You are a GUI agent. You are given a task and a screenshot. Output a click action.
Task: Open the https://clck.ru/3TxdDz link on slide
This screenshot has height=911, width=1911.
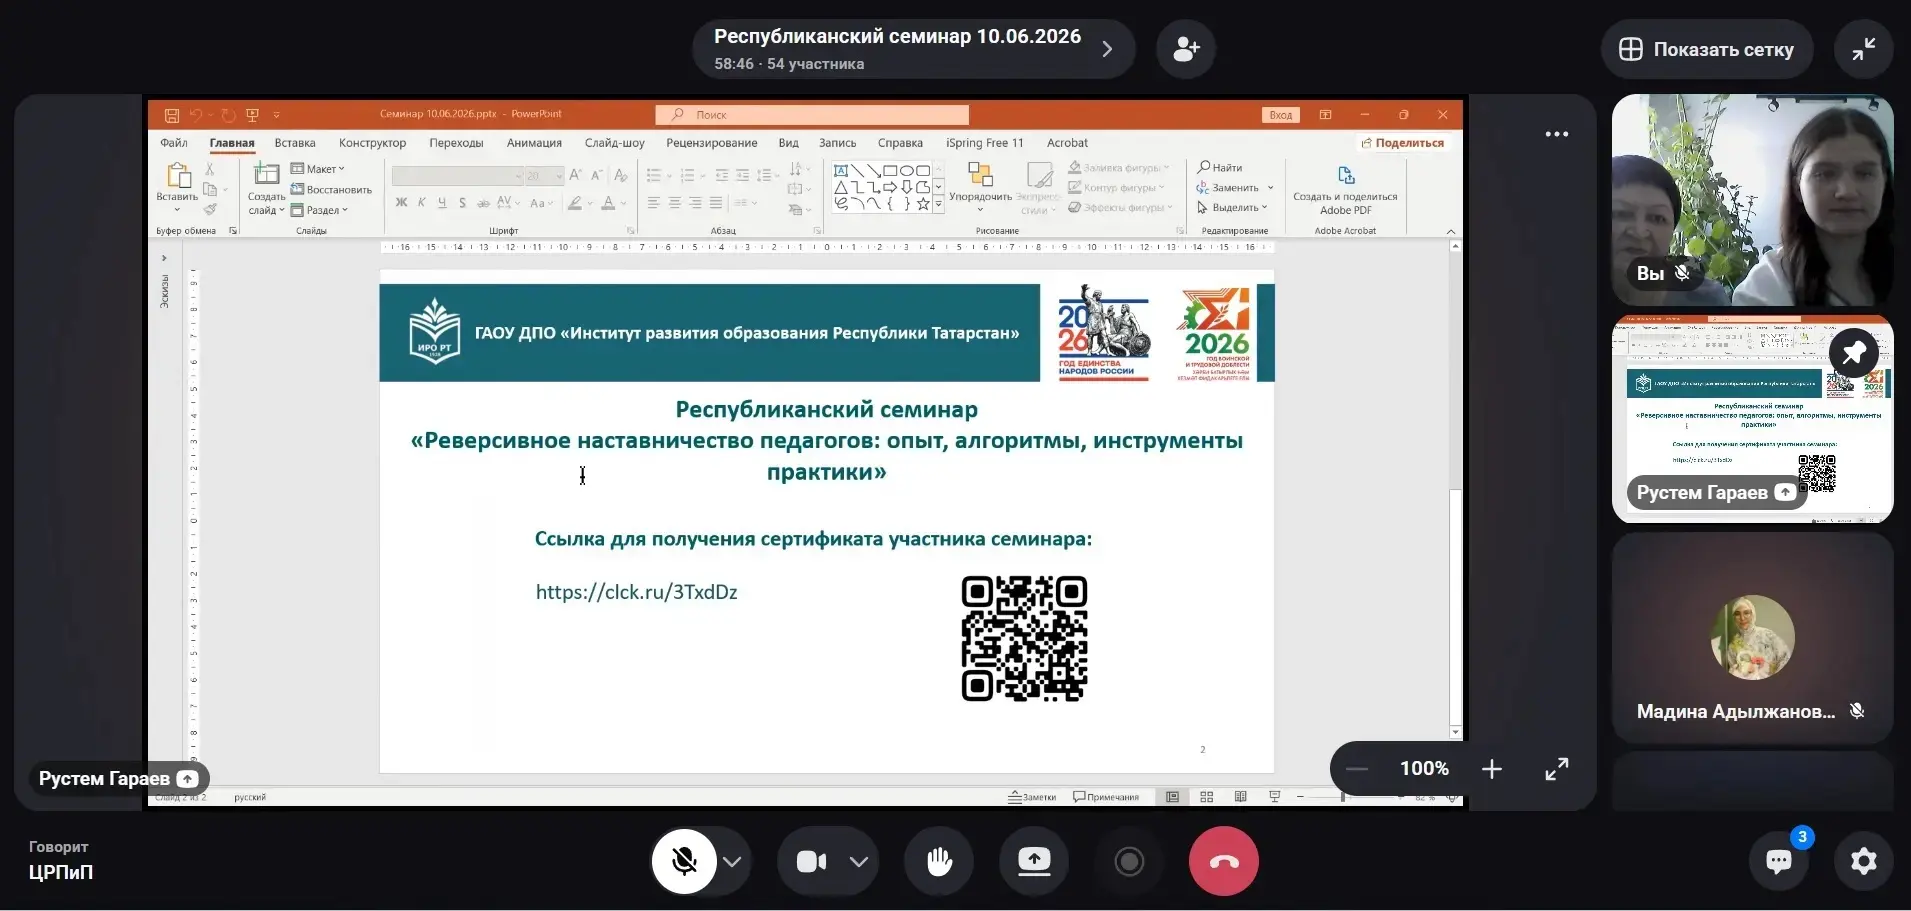[x=637, y=592]
